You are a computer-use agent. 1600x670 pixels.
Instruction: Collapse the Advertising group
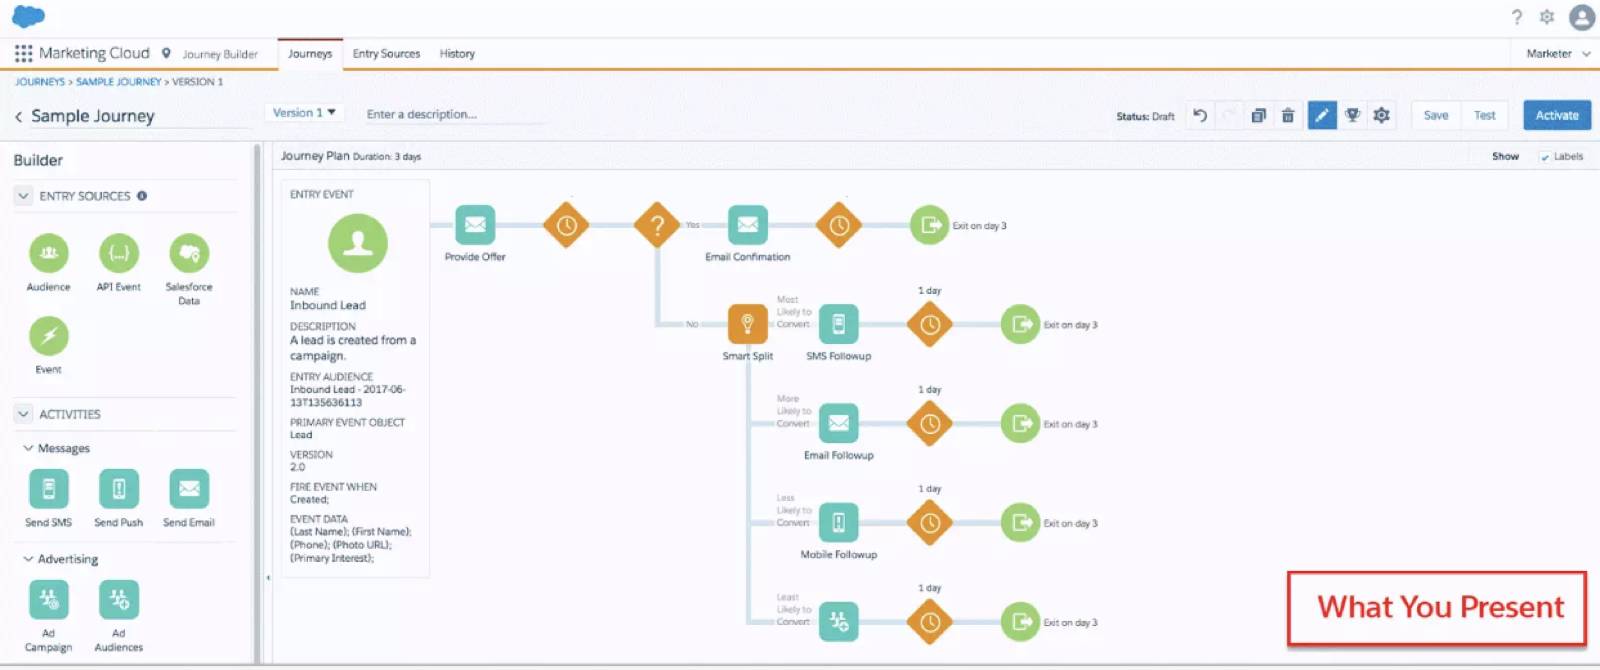[28, 559]
